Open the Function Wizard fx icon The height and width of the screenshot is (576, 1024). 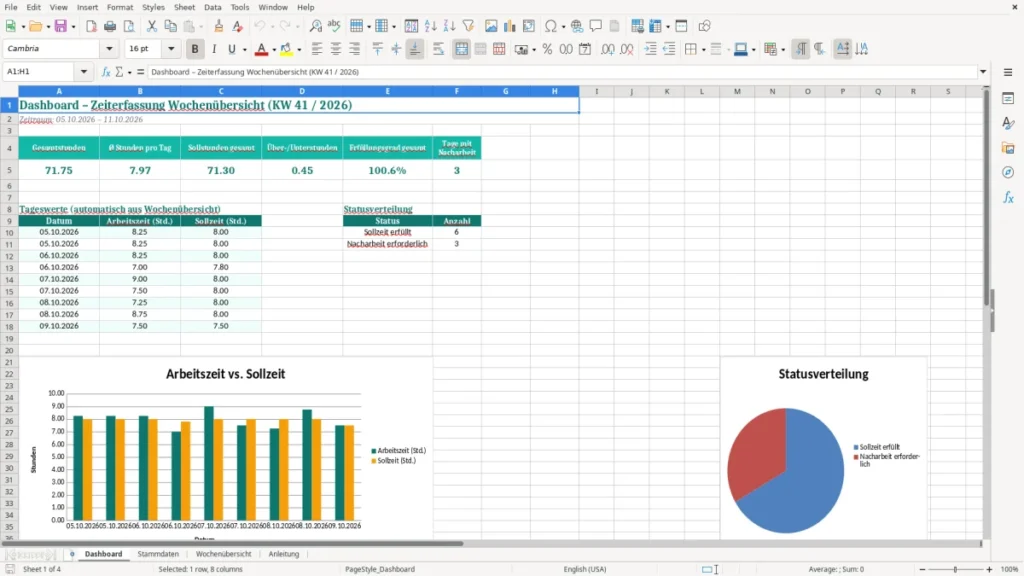click(106, 72)
